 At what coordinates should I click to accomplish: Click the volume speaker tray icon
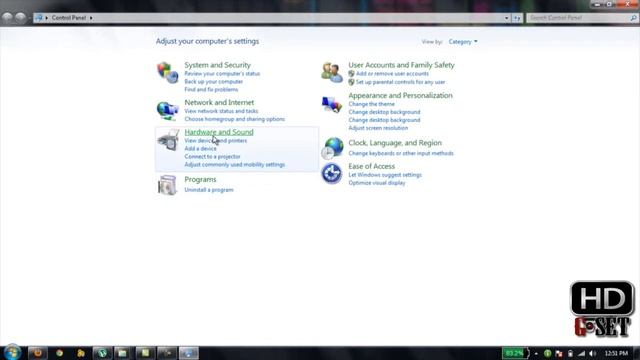tap(593, 353)
